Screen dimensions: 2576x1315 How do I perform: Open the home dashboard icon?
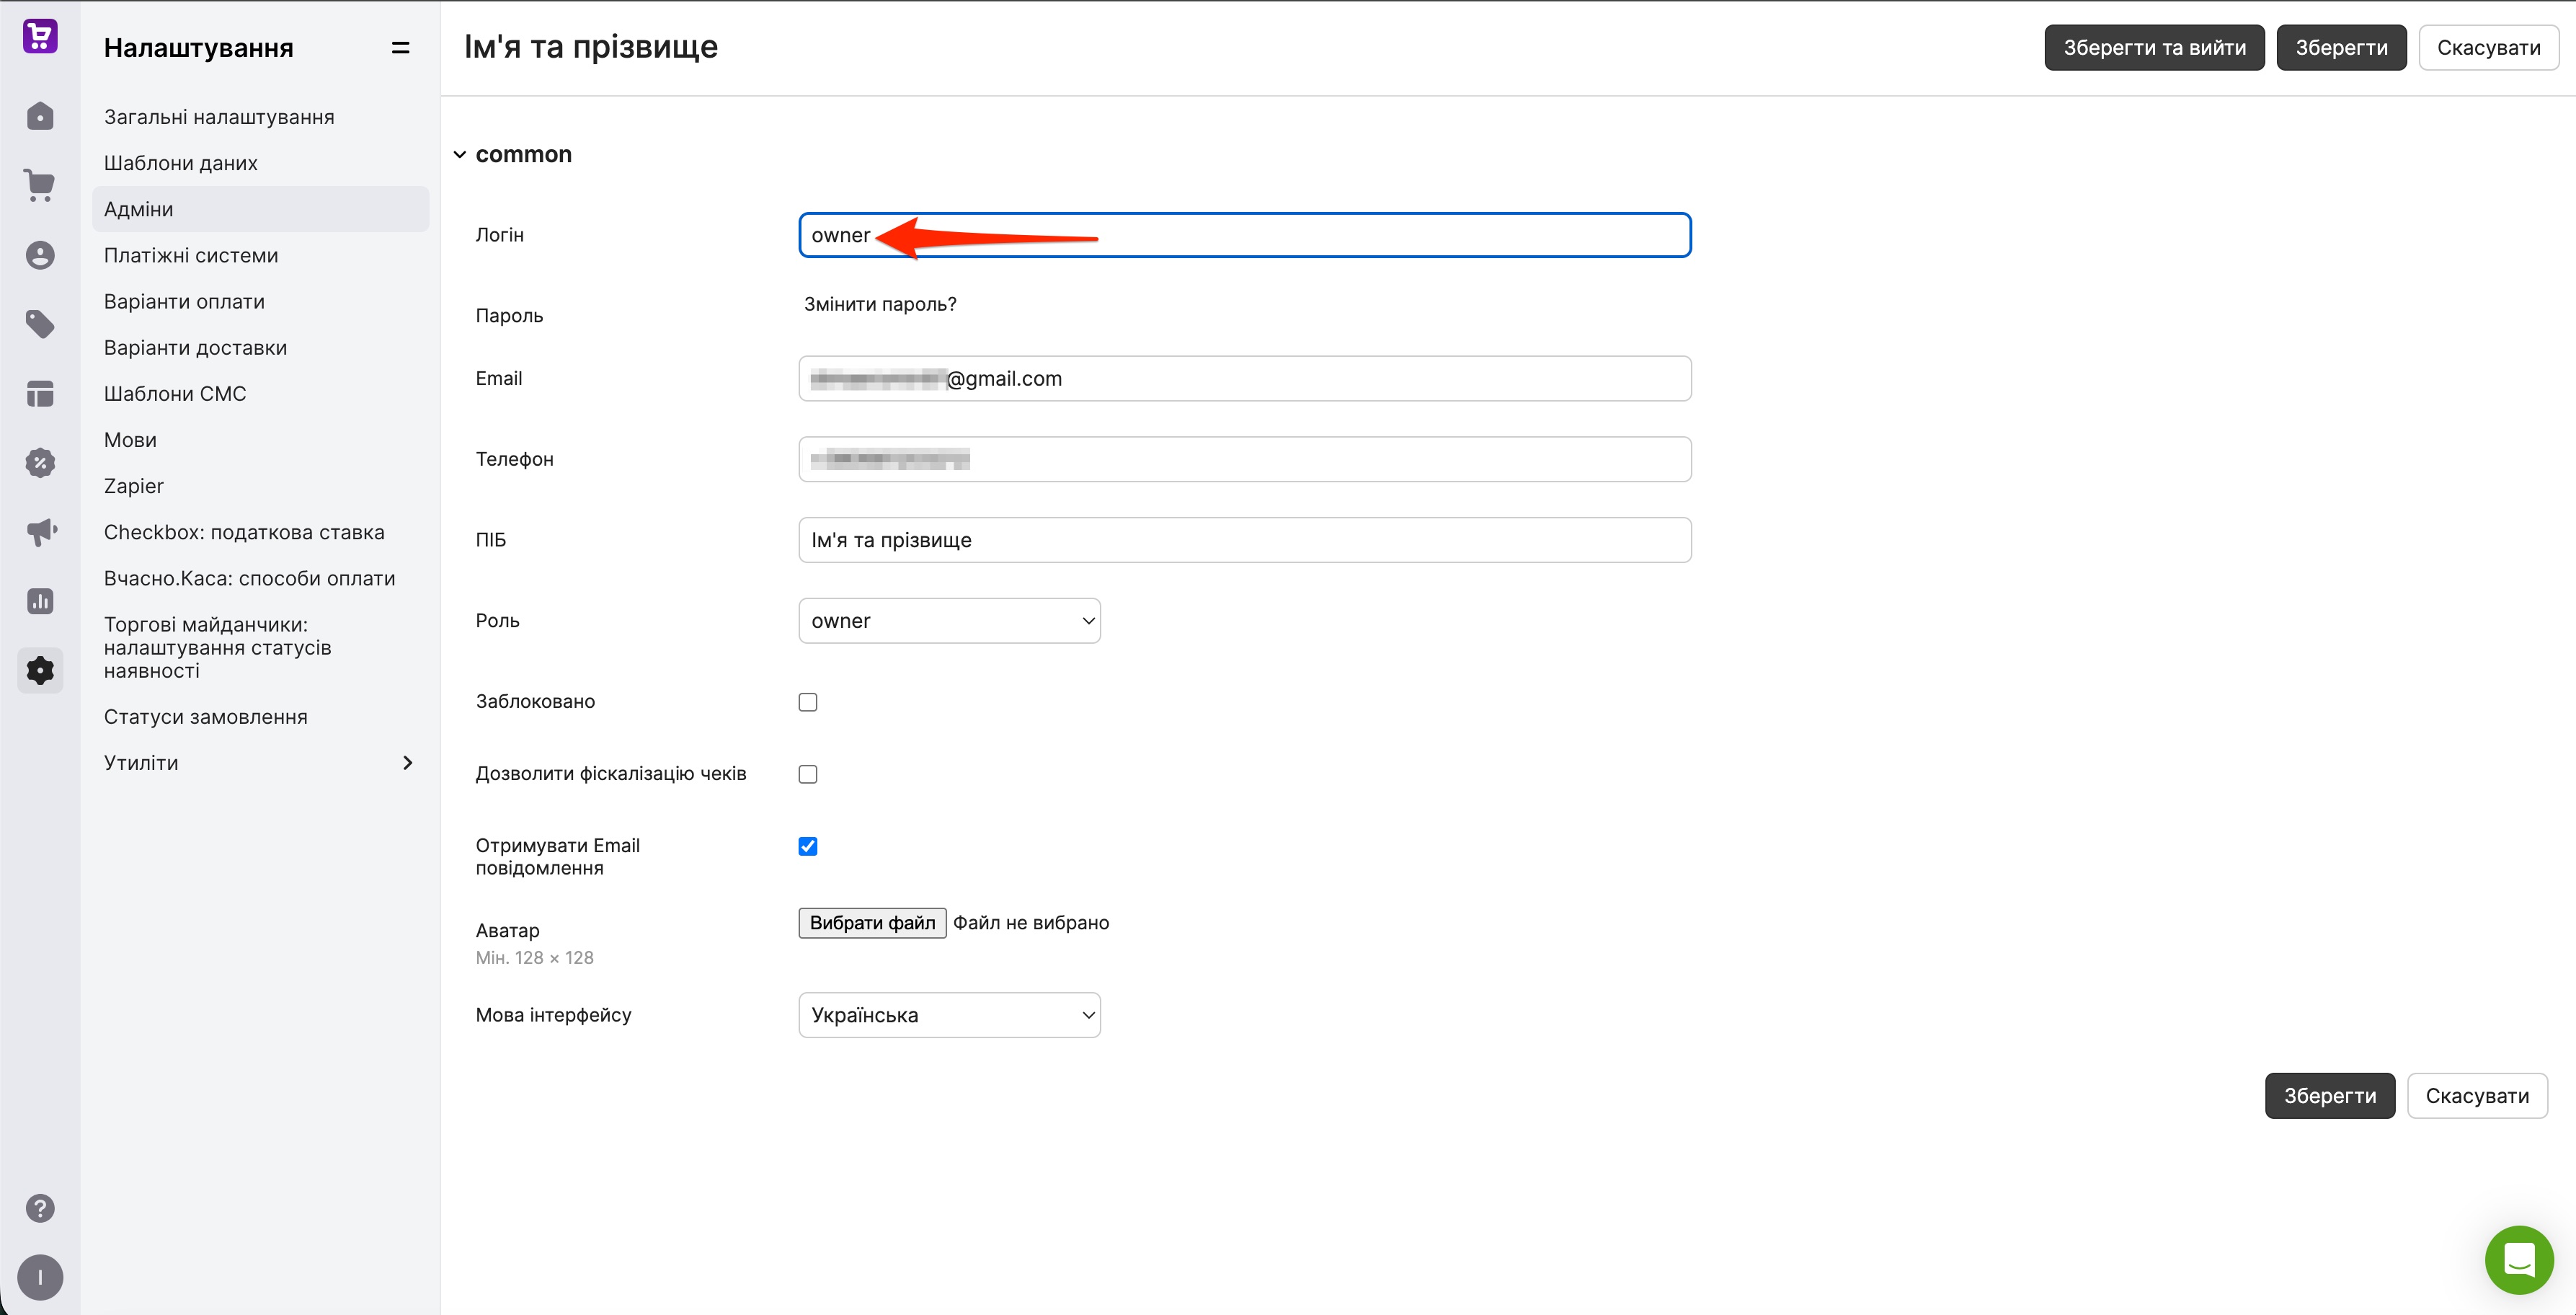[40, 116]
